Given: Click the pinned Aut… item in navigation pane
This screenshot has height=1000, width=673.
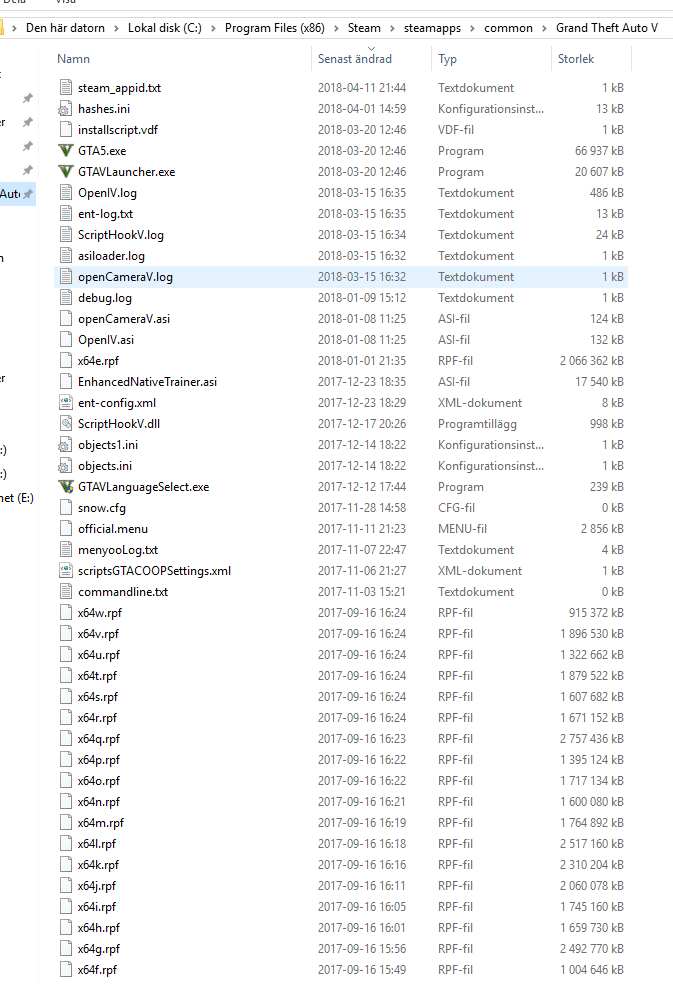Looking at the screenshot, I should click(x=17, y=194).
